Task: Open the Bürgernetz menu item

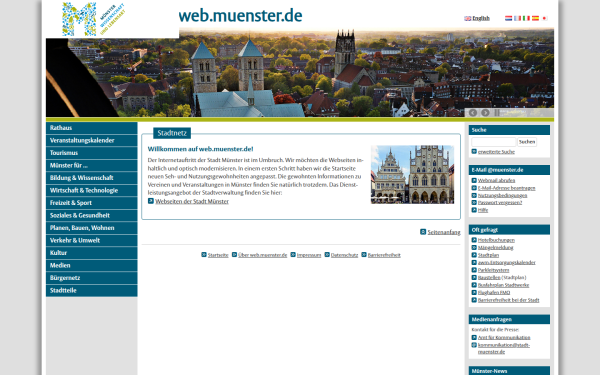Action: pyautogui.click(x=91, y=278)
